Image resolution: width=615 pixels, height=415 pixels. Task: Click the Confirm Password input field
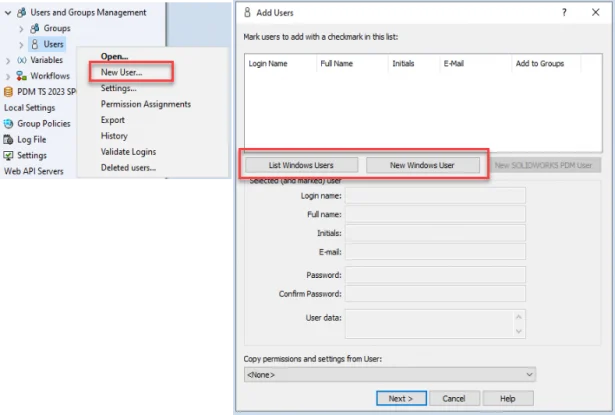[x=435, y=293]
